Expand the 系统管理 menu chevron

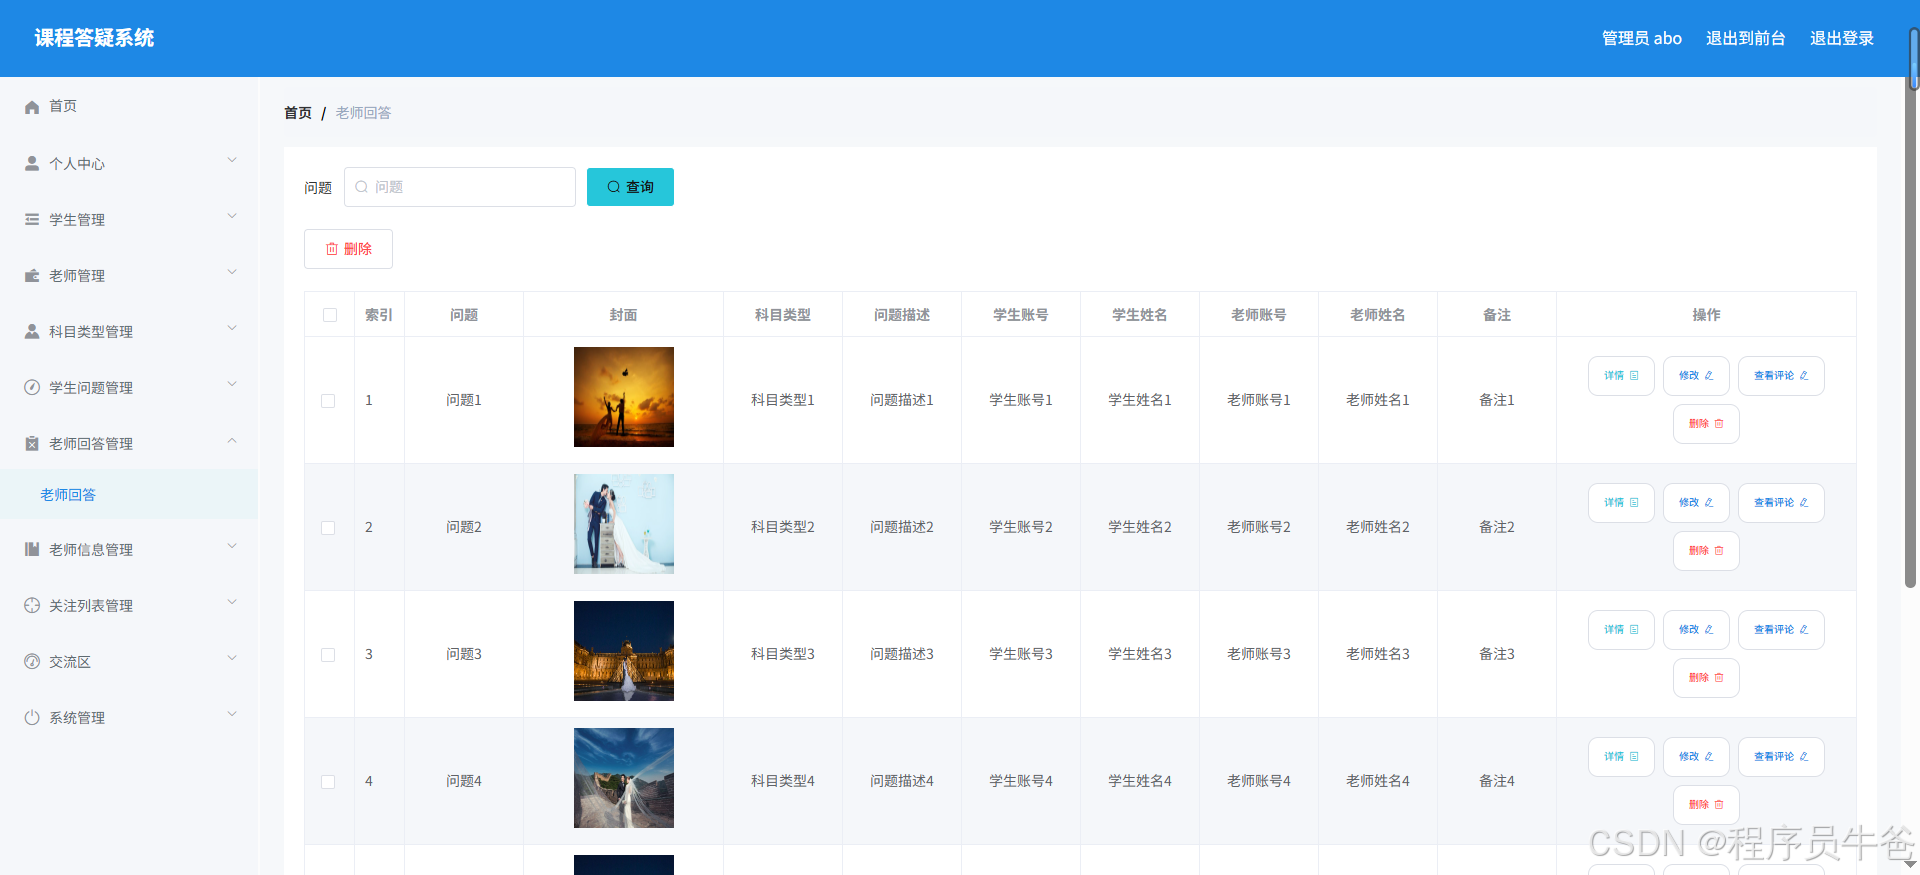[232, 714]
